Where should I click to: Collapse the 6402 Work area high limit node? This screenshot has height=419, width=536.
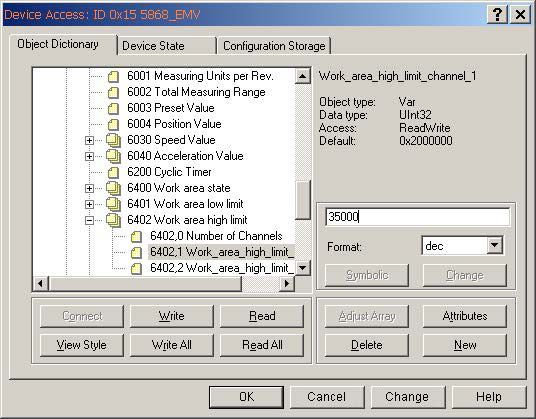(x=89, y=220)
